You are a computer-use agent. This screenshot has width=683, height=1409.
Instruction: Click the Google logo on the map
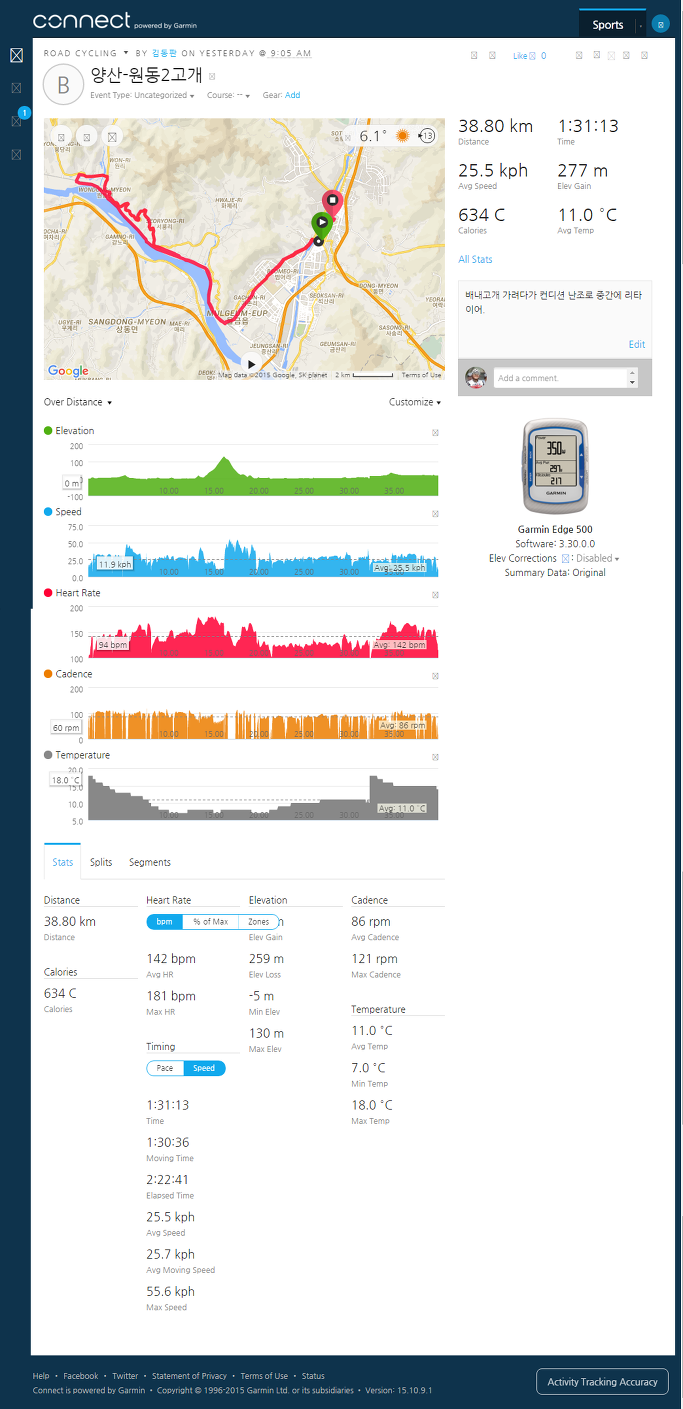pos(68,371)
